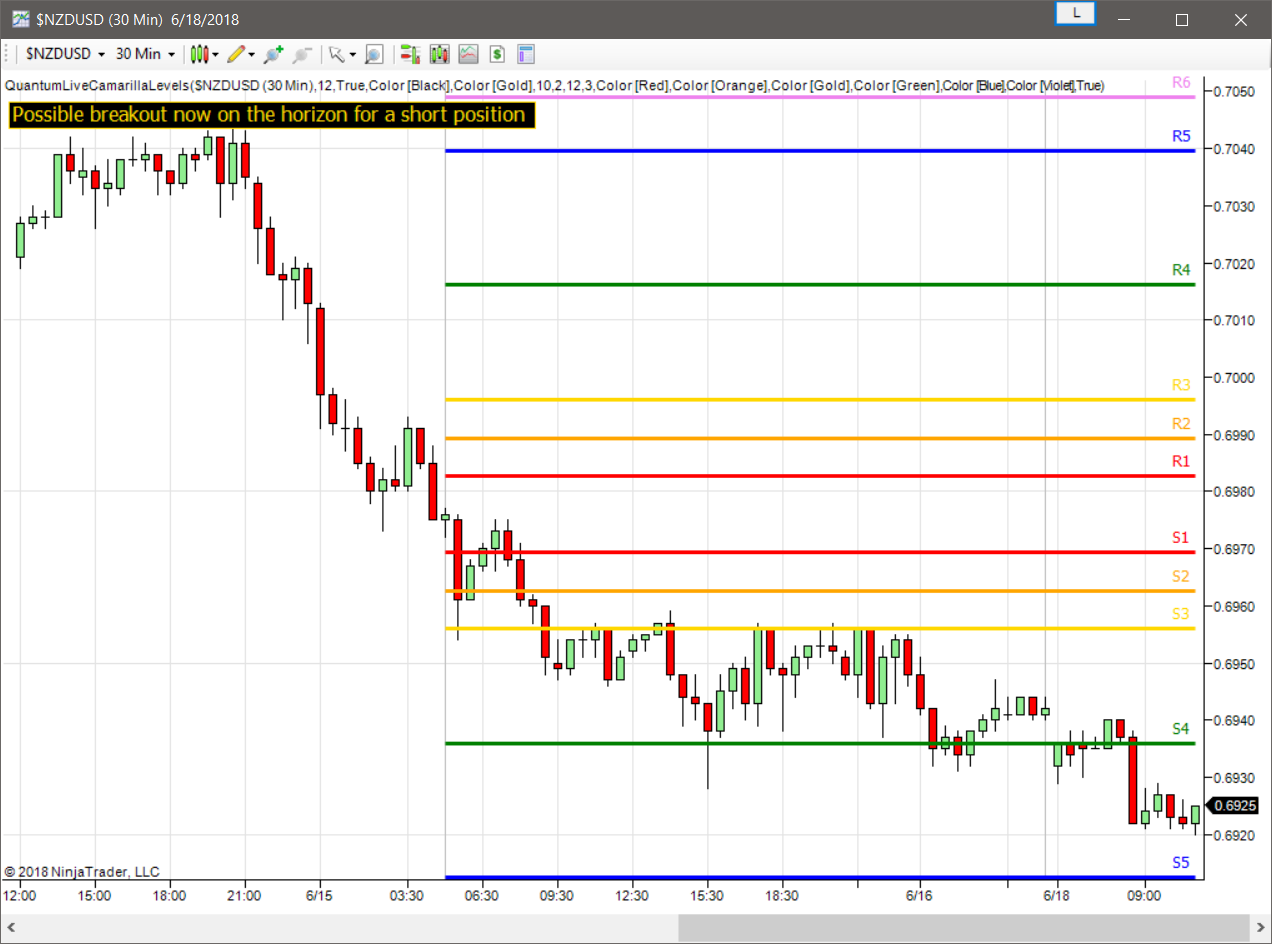Open the Indicators chart icon

tap(468, 54)
